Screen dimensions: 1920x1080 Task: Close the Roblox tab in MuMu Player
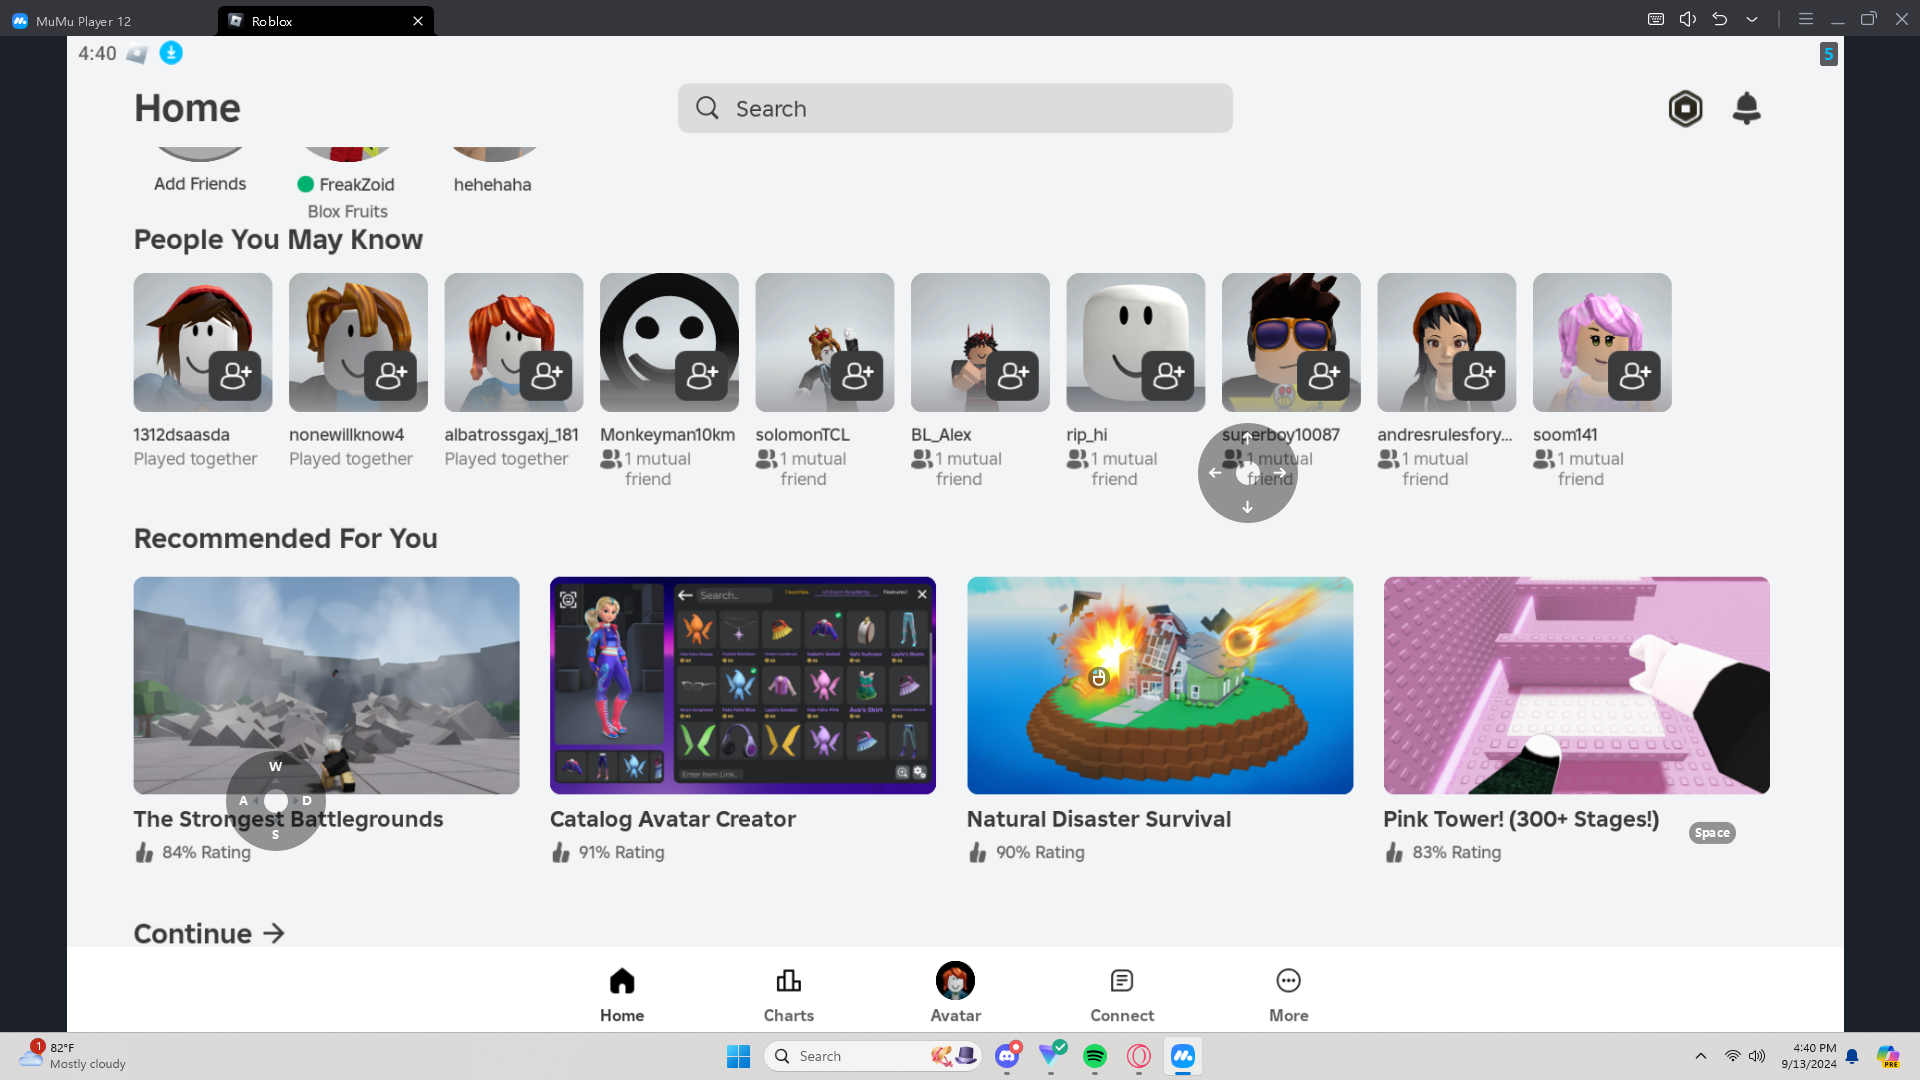coord(418,21)
